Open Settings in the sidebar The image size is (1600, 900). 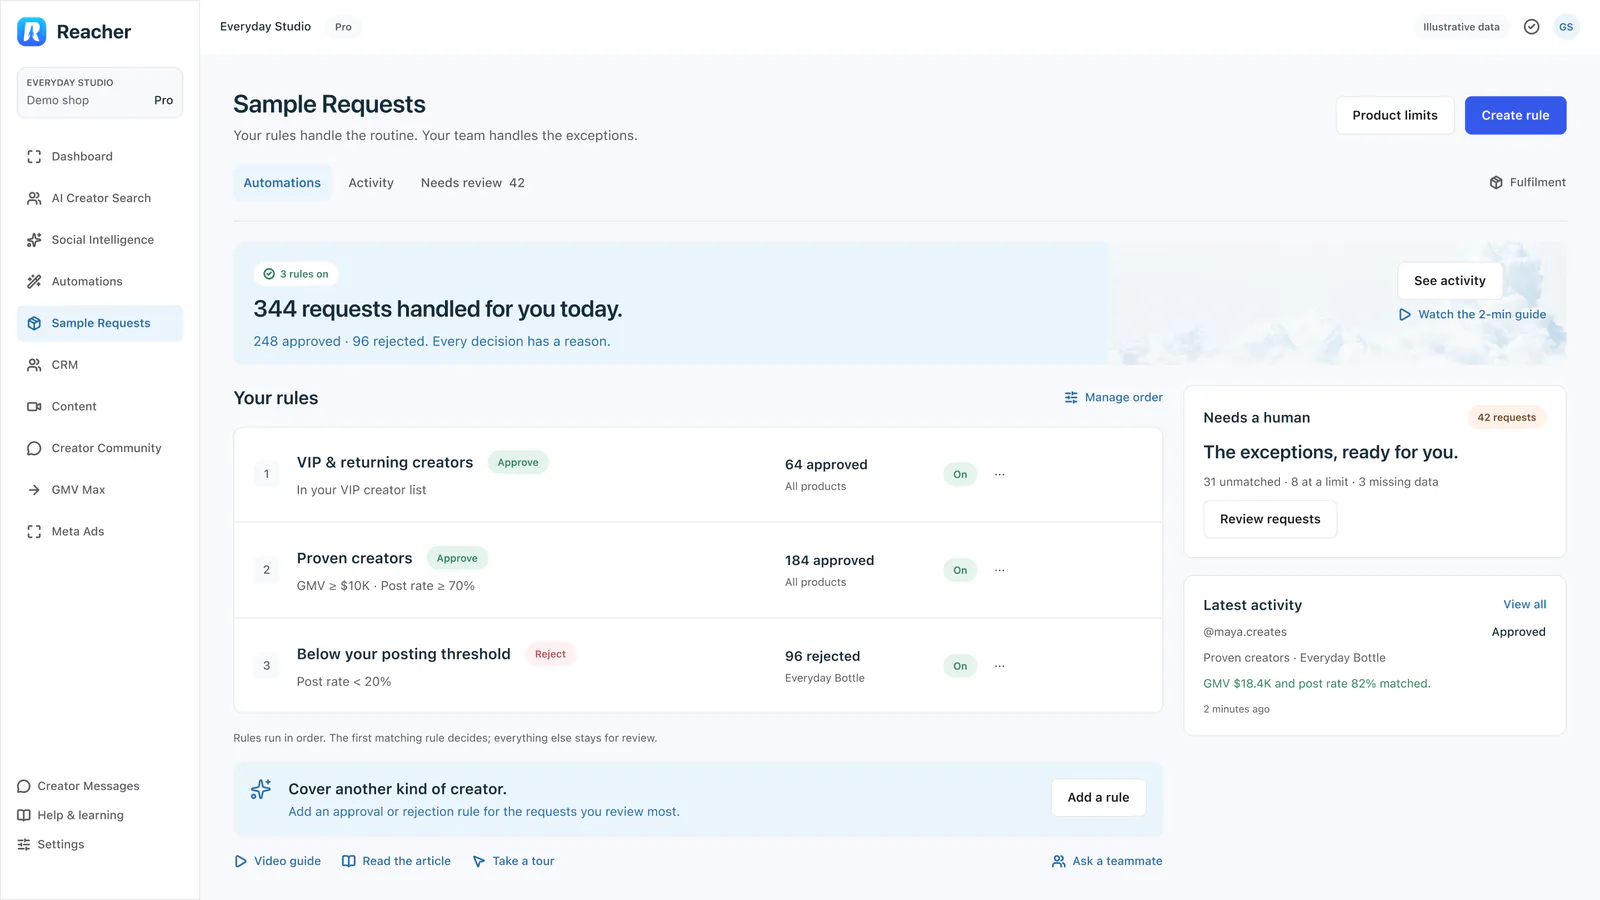pyautogui.click(x=51, y=844)
